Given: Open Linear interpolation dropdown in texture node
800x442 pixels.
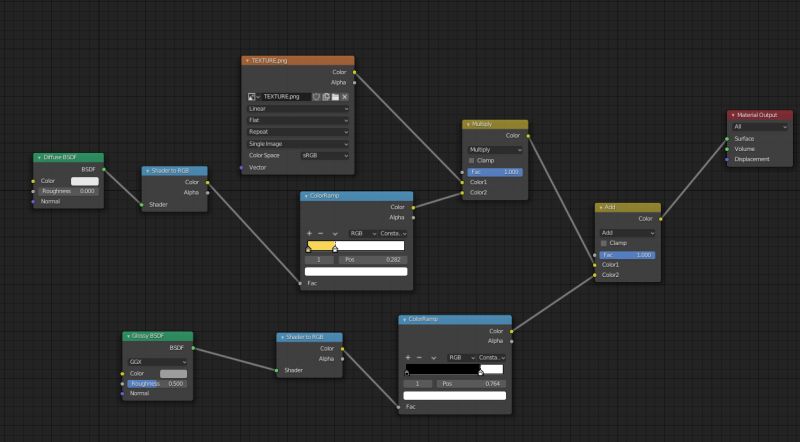Looking at the screenshot, I should tap(298, 109).
